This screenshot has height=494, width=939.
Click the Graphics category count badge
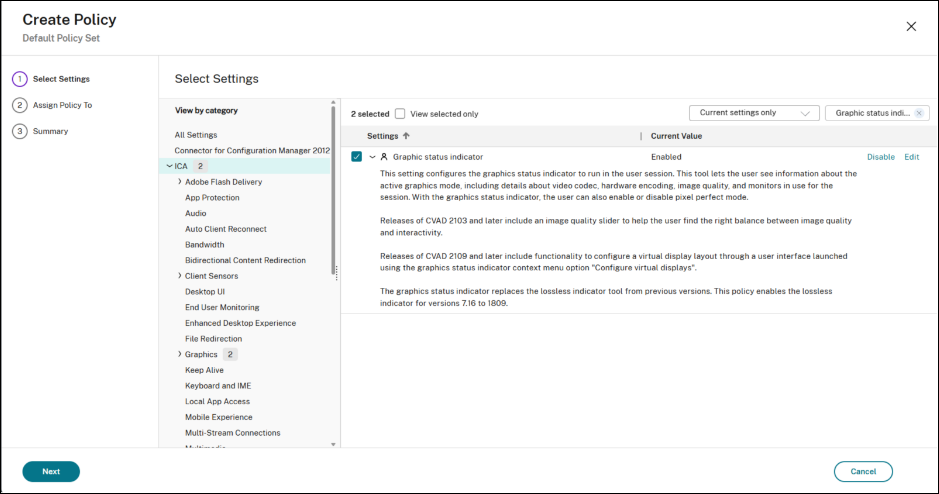coord(230,355)
